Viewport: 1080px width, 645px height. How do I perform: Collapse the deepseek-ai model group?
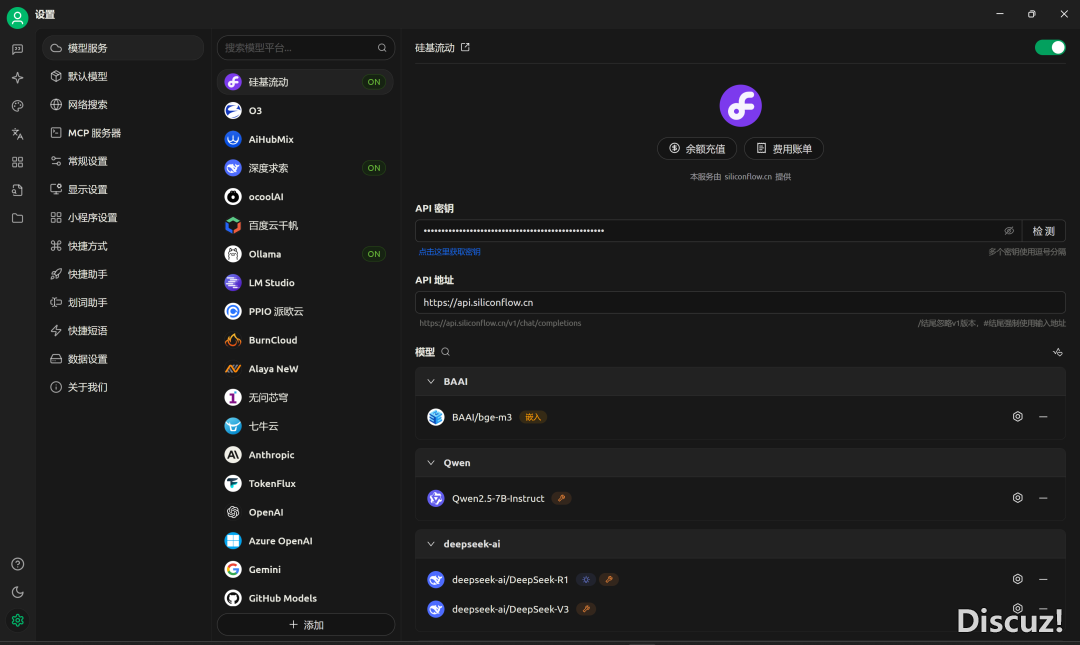(x=431, y=544)
